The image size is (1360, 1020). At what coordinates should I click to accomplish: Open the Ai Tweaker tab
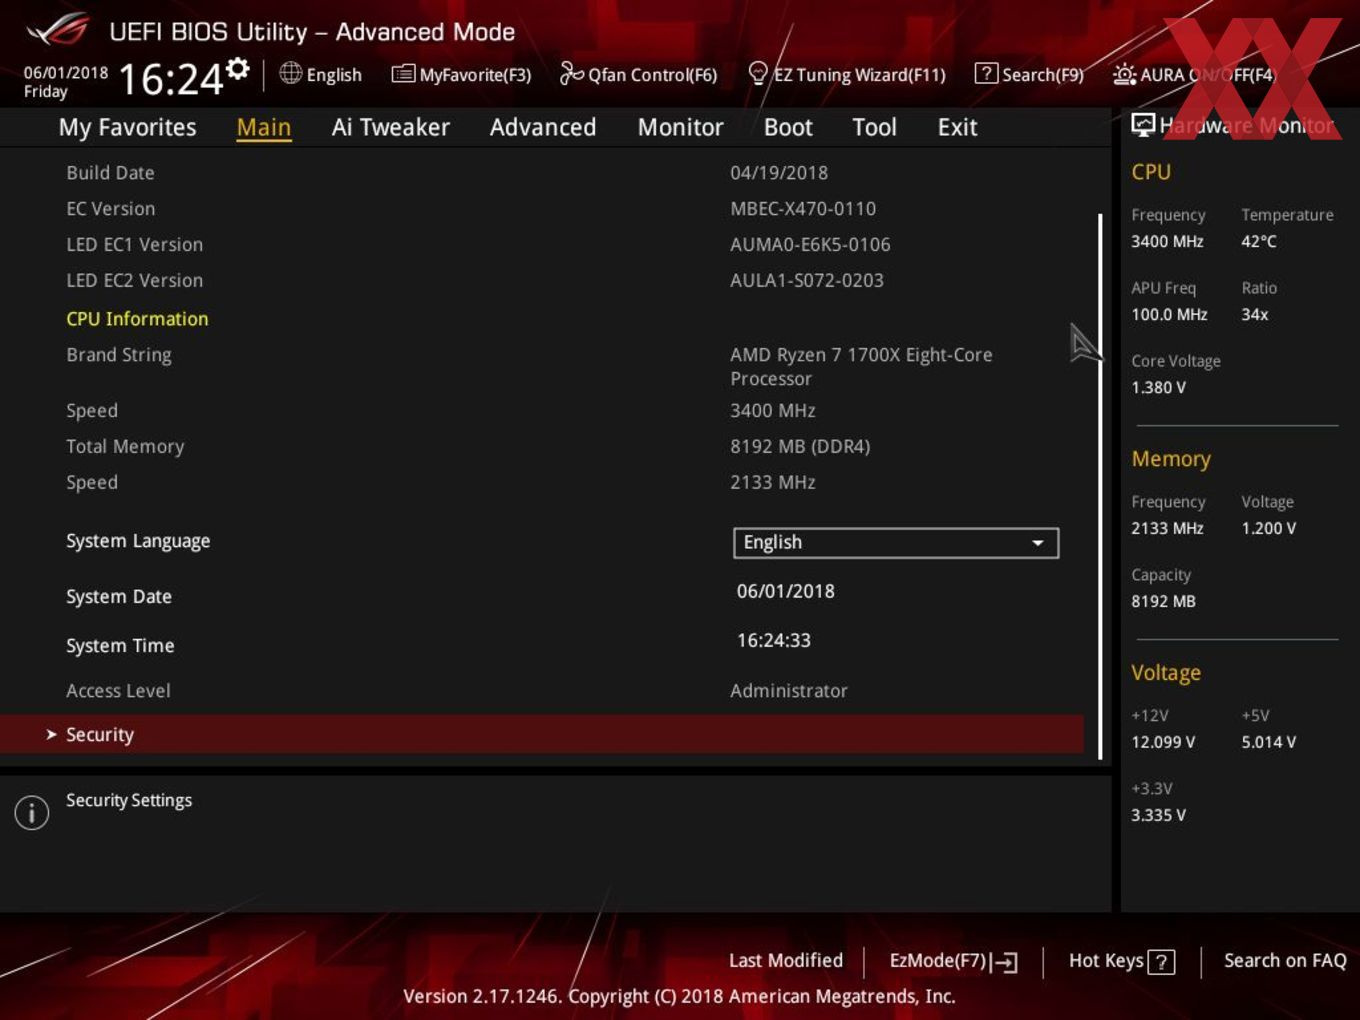391,127
